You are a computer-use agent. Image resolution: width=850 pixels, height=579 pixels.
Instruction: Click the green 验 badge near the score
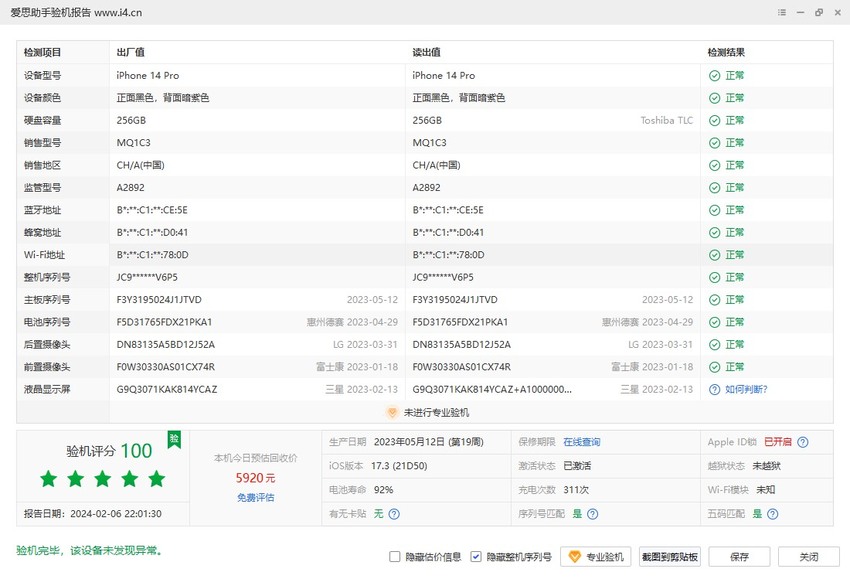tap(174, 439)
